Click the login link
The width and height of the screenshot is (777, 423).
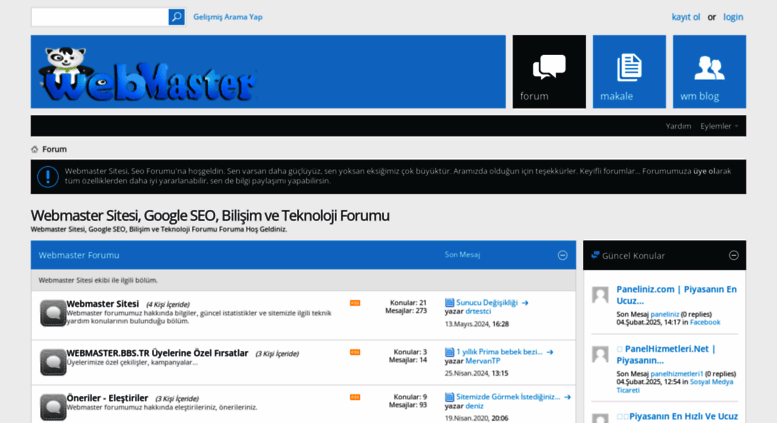(733, 17)
